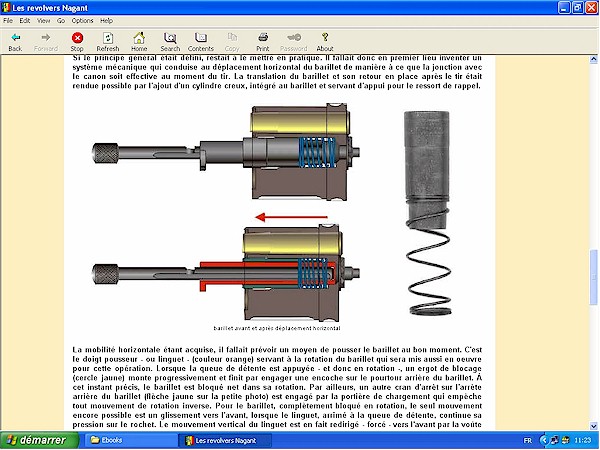Click the scrollbar up arrow

(x=593, y=59)
